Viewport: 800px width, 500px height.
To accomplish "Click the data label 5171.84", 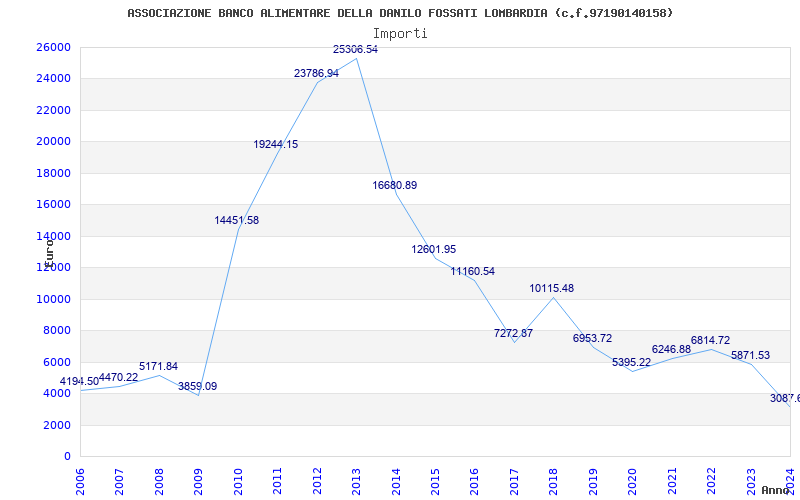I will [x=158, y=366].
